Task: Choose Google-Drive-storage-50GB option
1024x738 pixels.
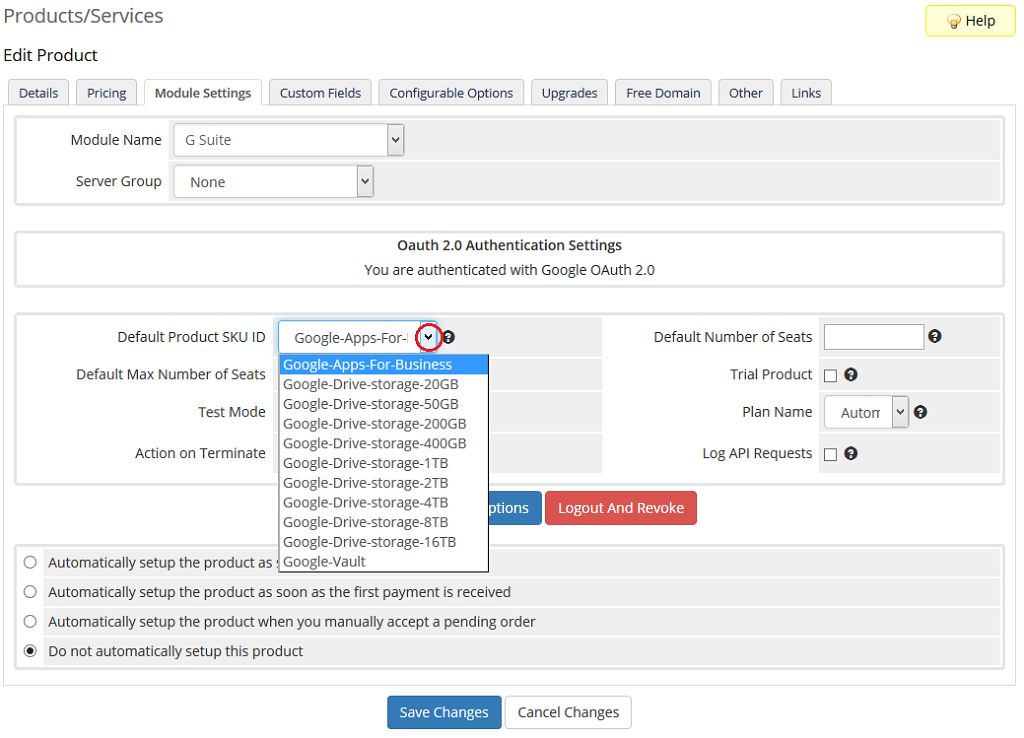Action: 384,404
